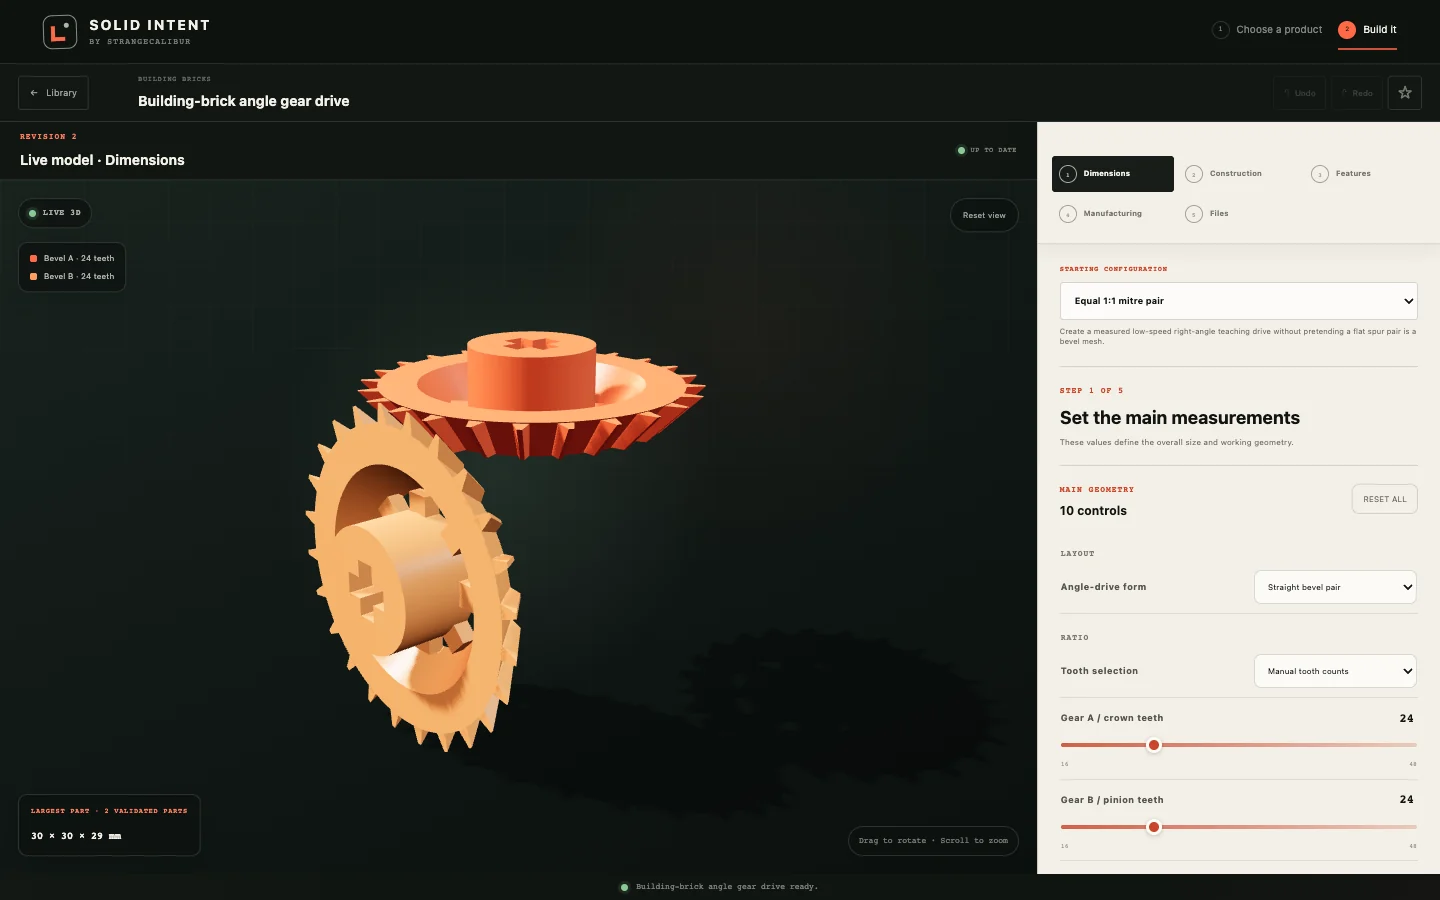The height and width of the screenshot is (900, 1440).
Task: Click the Gear A crown teeth value 24
Action: coord(1406,718)
